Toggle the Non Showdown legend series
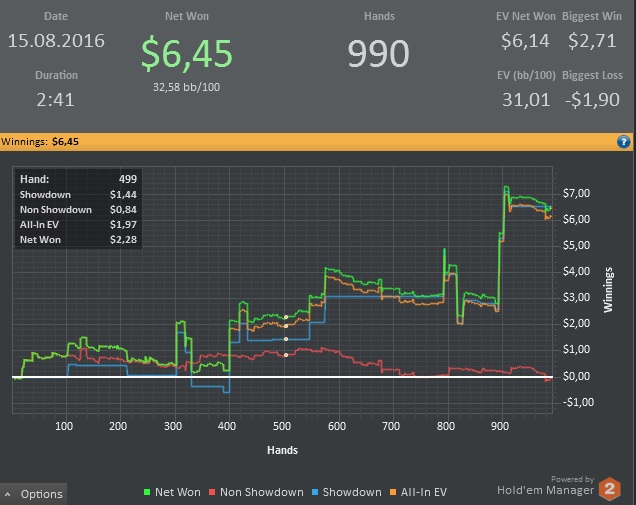This screenshot has width=636, height=505. pyautogui.click(x=256, y=492)
